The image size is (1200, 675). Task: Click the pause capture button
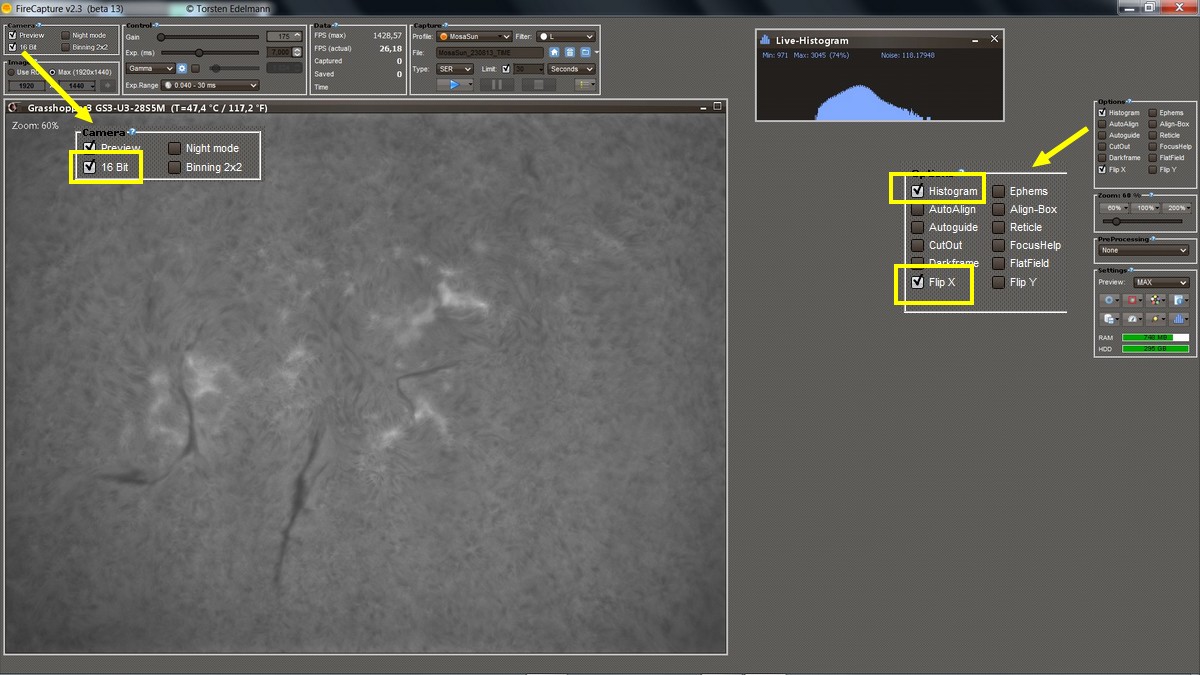click(496, 84)
